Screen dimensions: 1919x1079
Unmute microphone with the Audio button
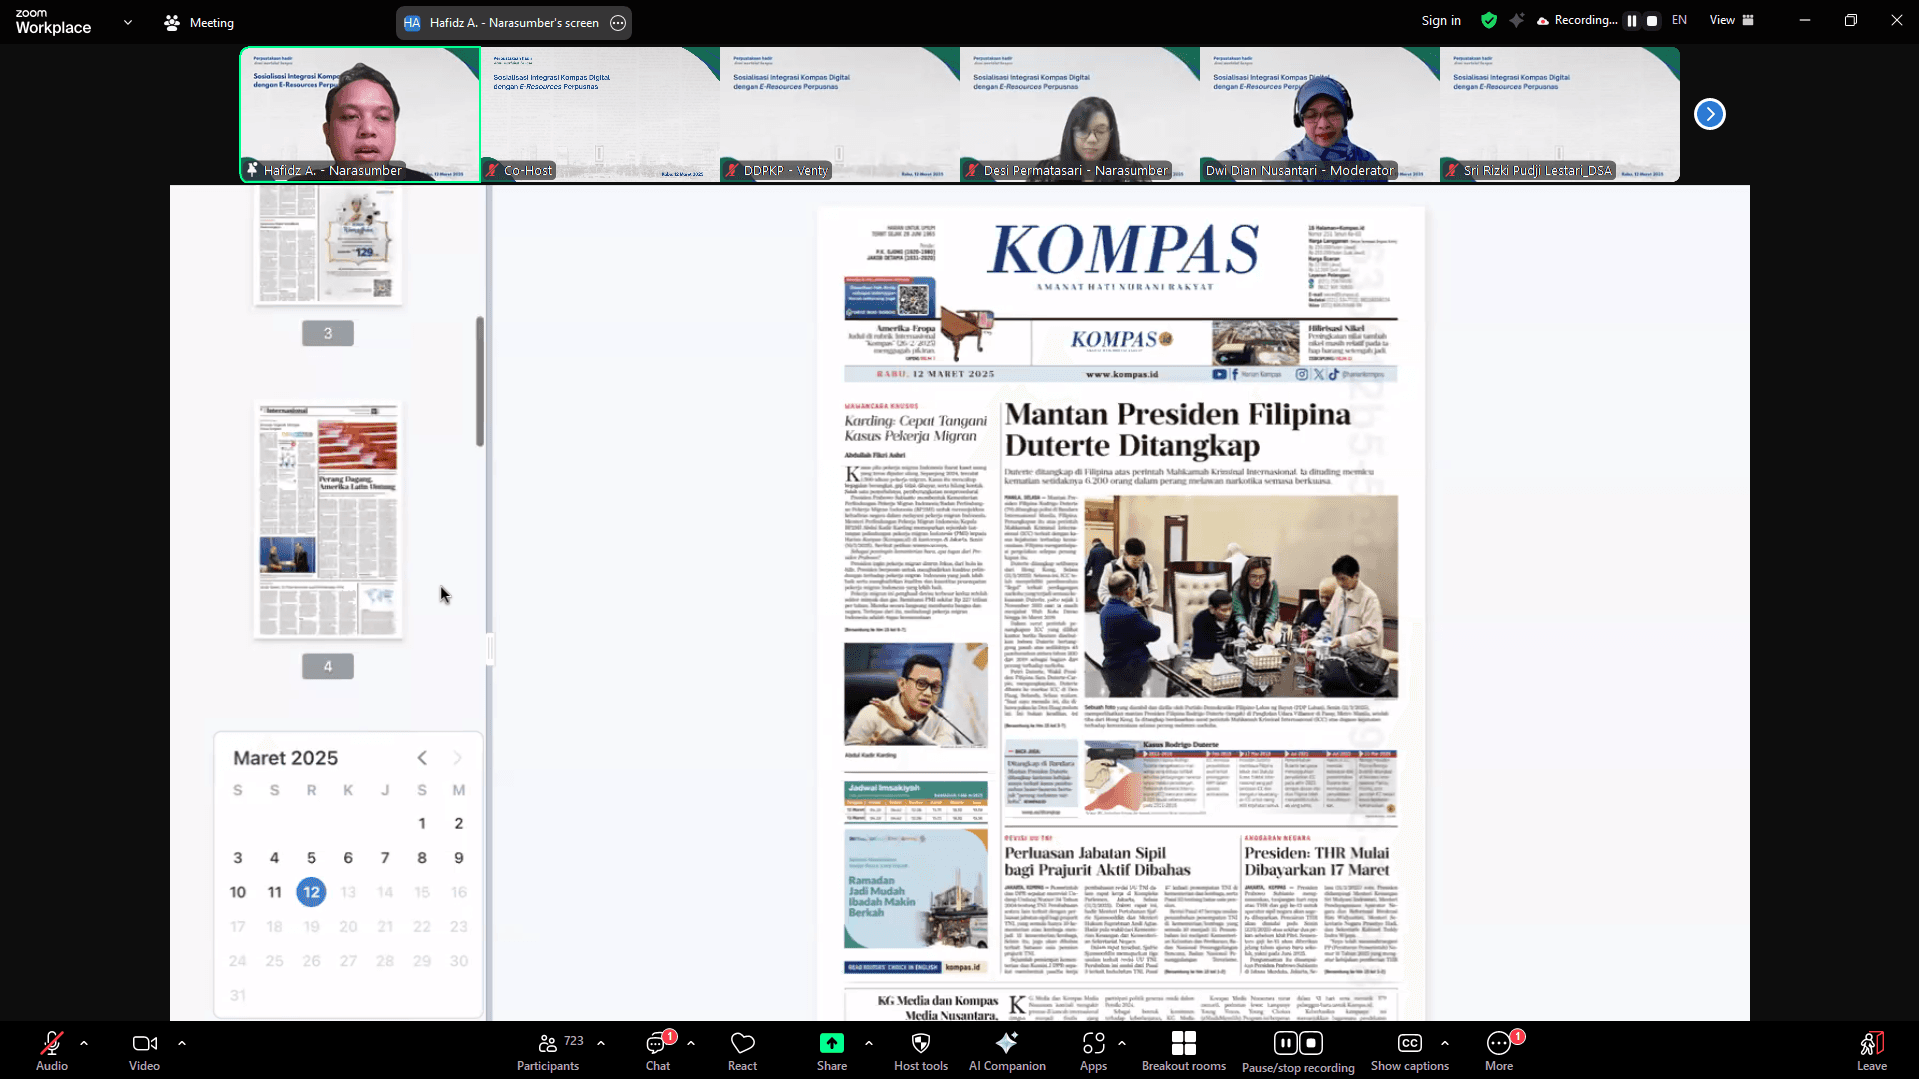click(x=52, y=1051)
